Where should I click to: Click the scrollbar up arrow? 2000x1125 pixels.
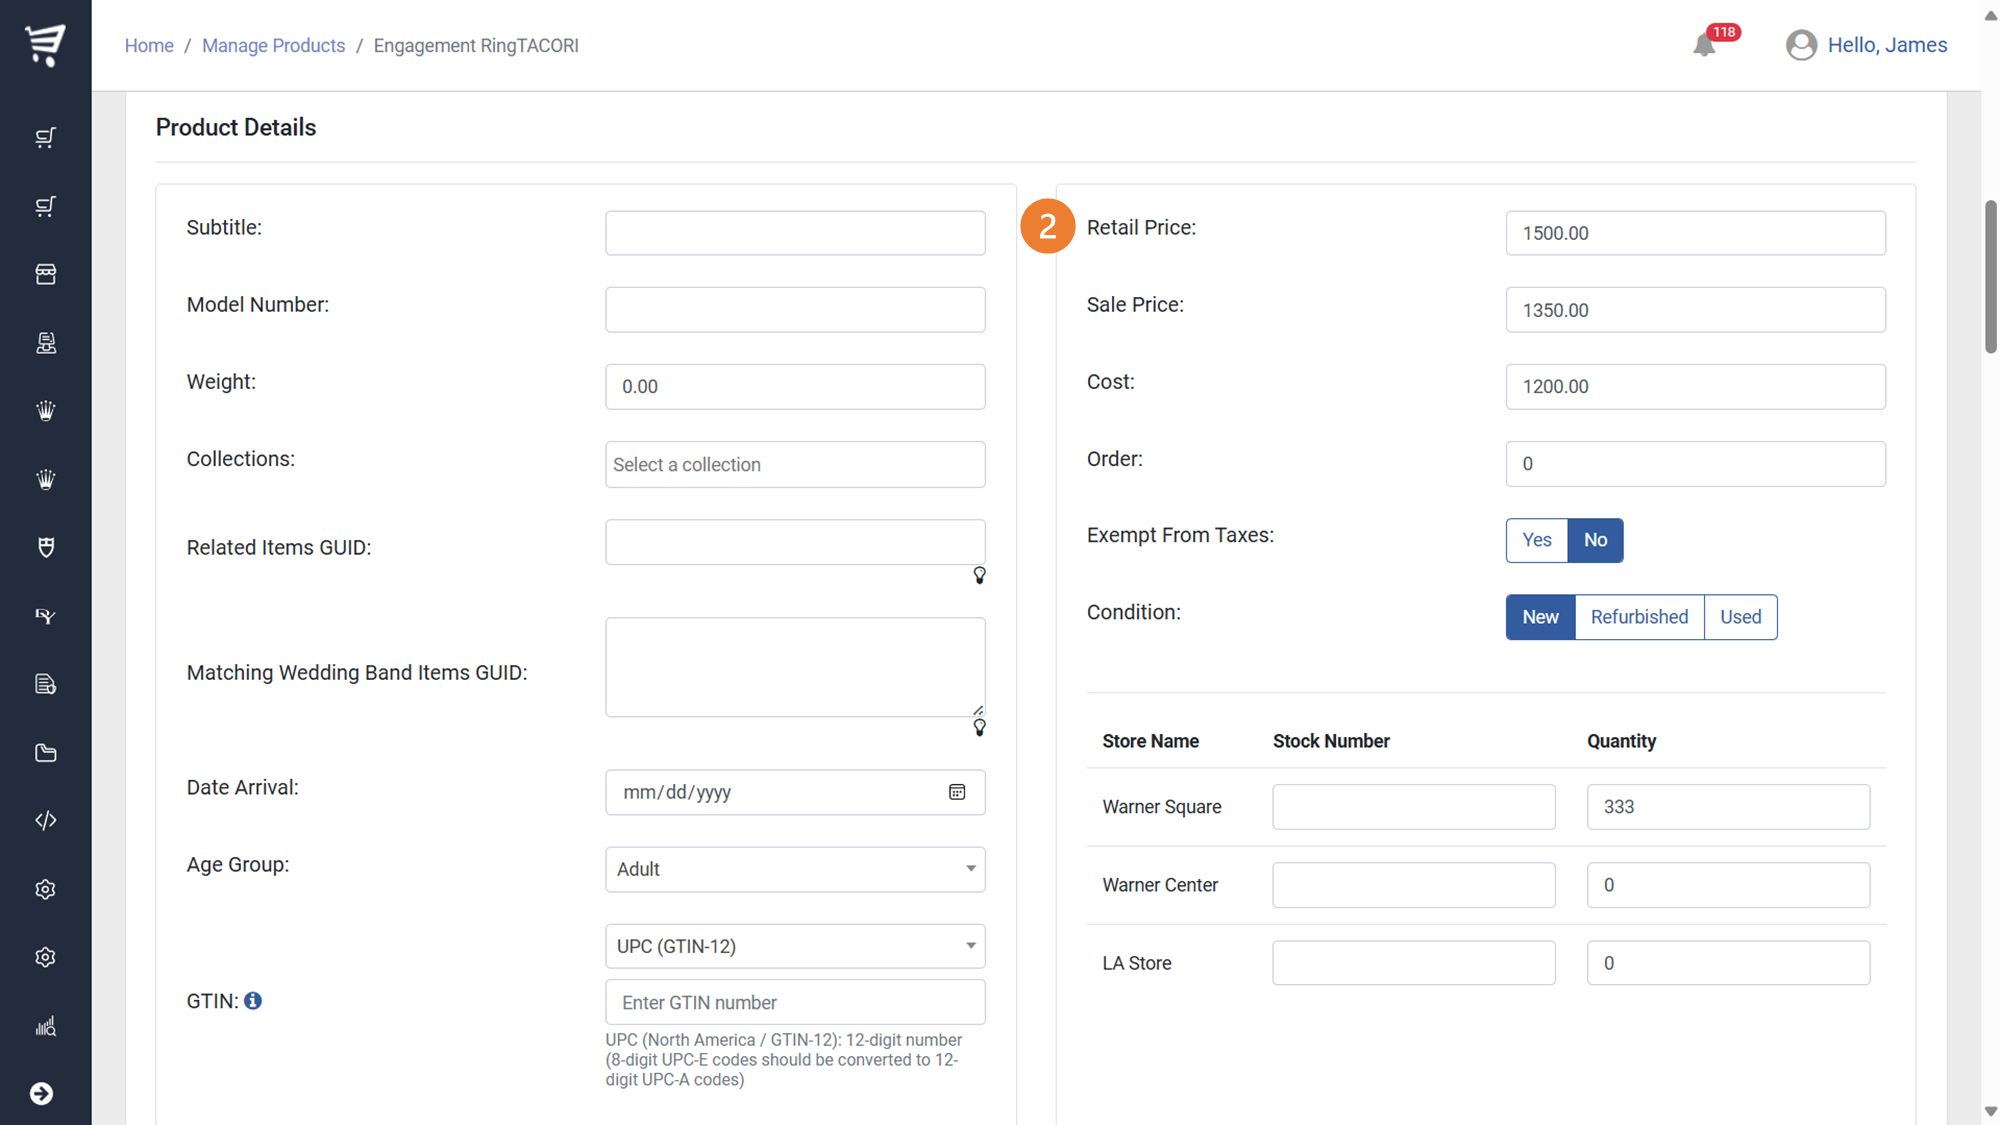click(1990, 15)
